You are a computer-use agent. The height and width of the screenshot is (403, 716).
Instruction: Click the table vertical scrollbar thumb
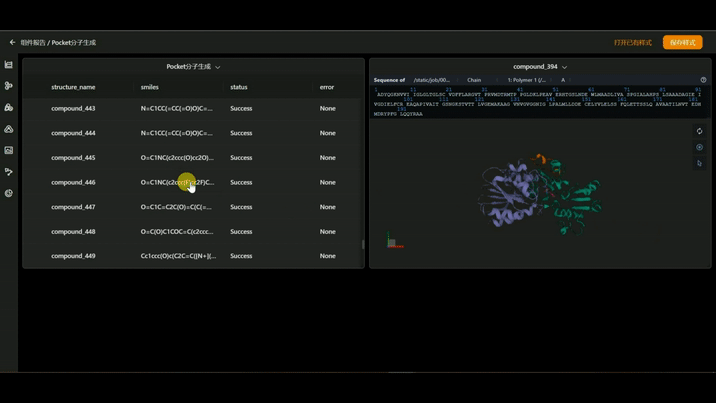pyautogui.click(x=363, y=244)
